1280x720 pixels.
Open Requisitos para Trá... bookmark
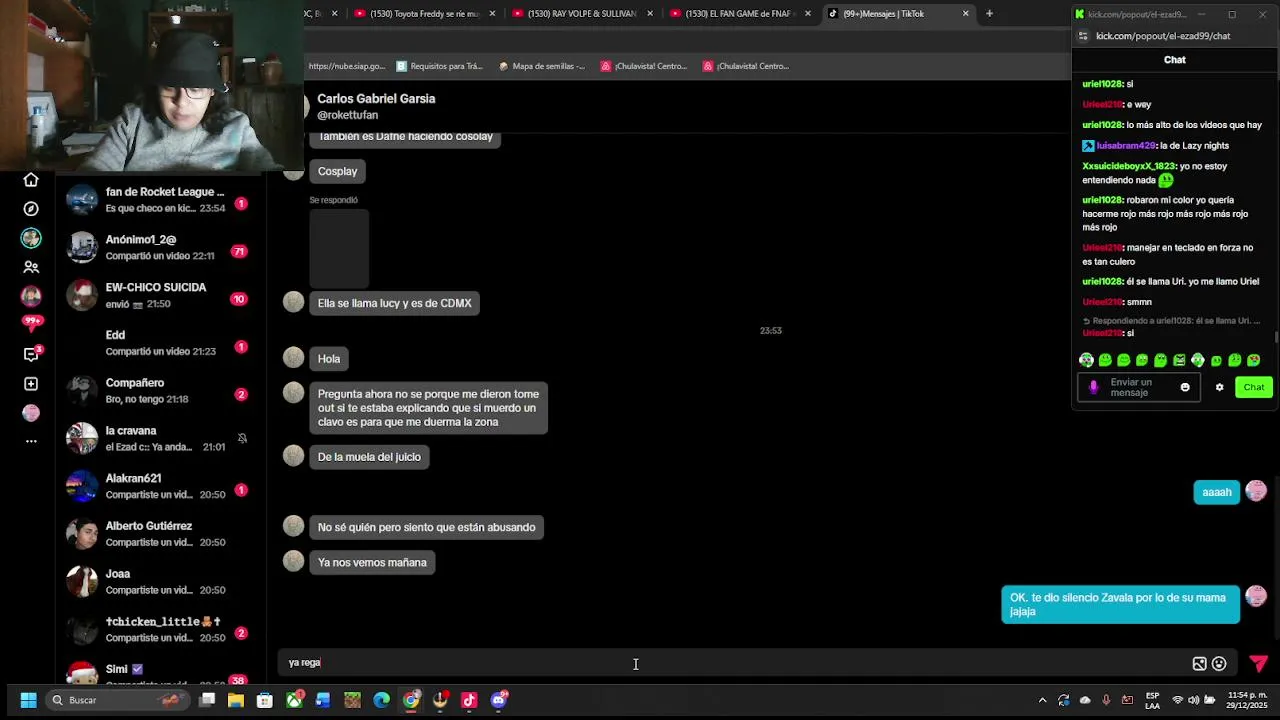point(439,66)
